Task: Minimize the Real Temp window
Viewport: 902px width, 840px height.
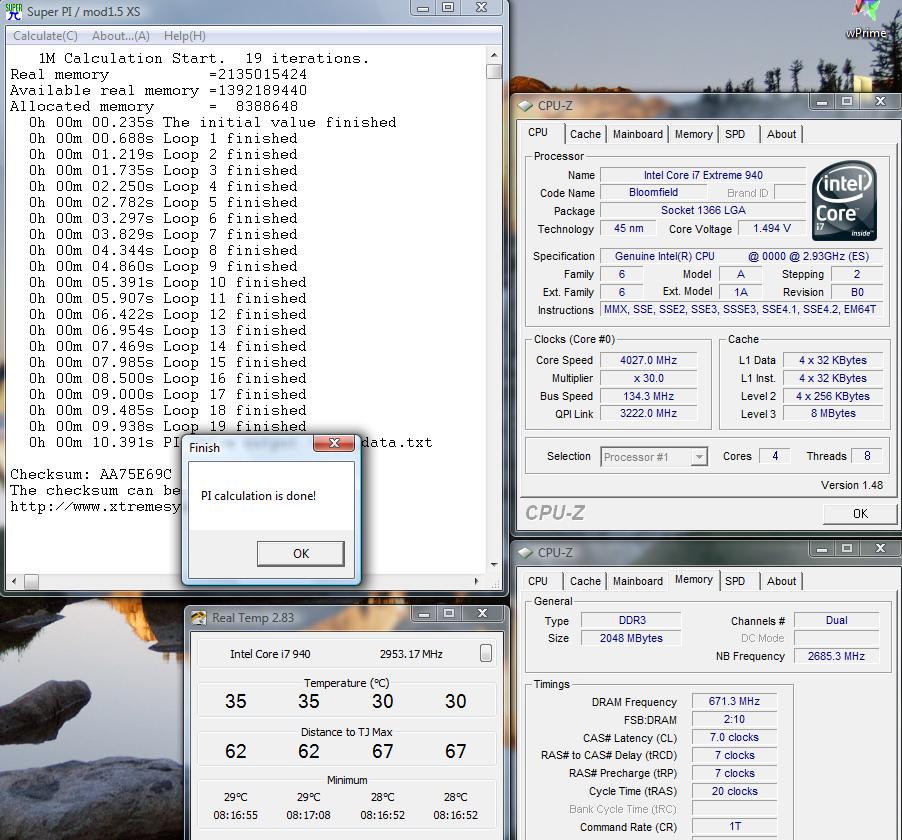Action: click(424, 614)
